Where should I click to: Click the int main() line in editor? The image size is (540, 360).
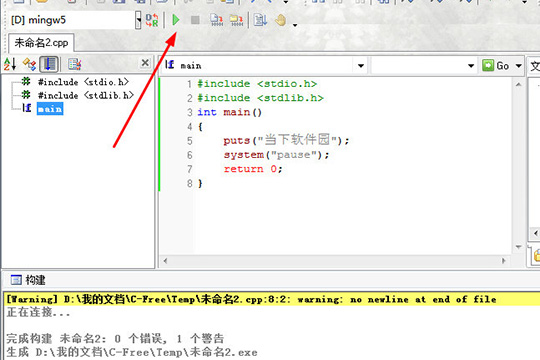[229, 112]
